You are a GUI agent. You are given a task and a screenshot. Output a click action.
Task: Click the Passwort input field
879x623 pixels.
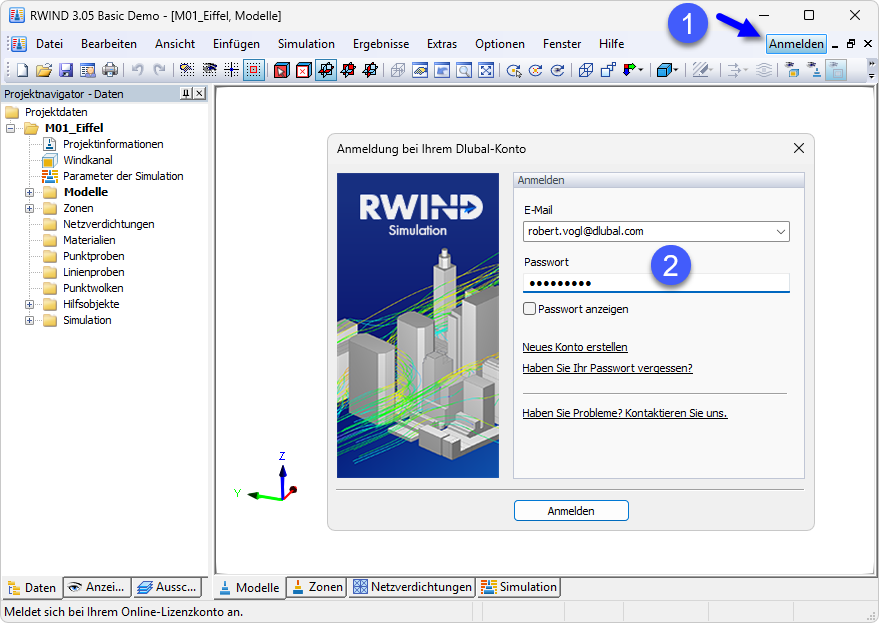656,283
